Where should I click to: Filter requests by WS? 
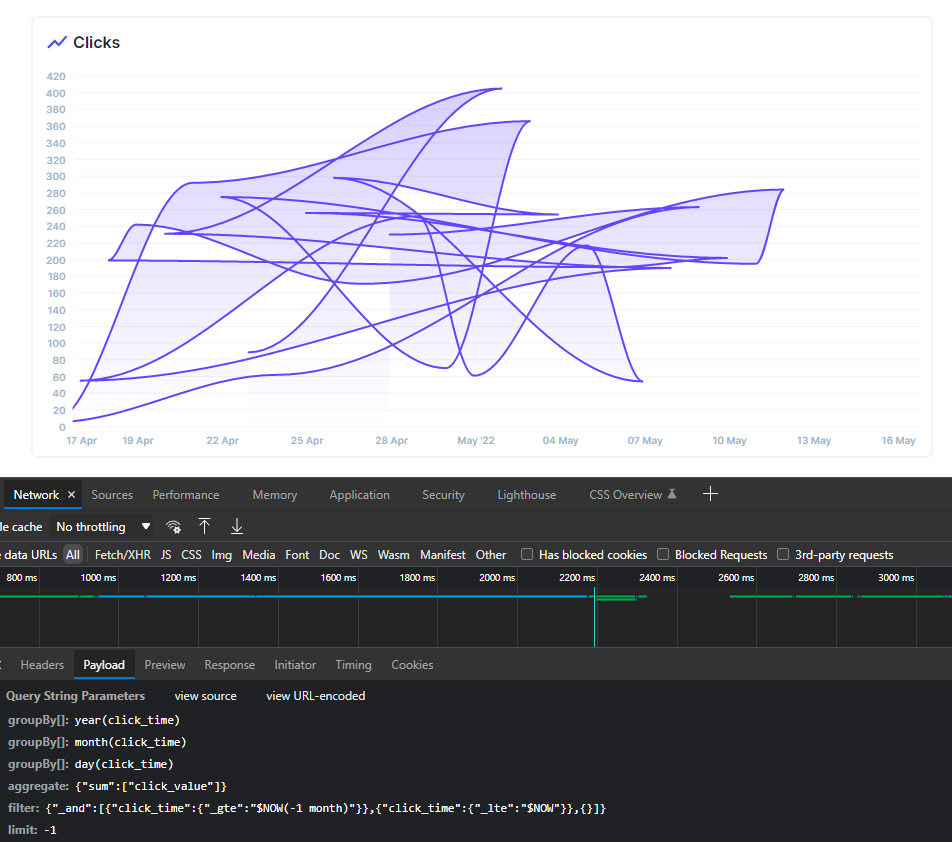(x=359, y=555)
